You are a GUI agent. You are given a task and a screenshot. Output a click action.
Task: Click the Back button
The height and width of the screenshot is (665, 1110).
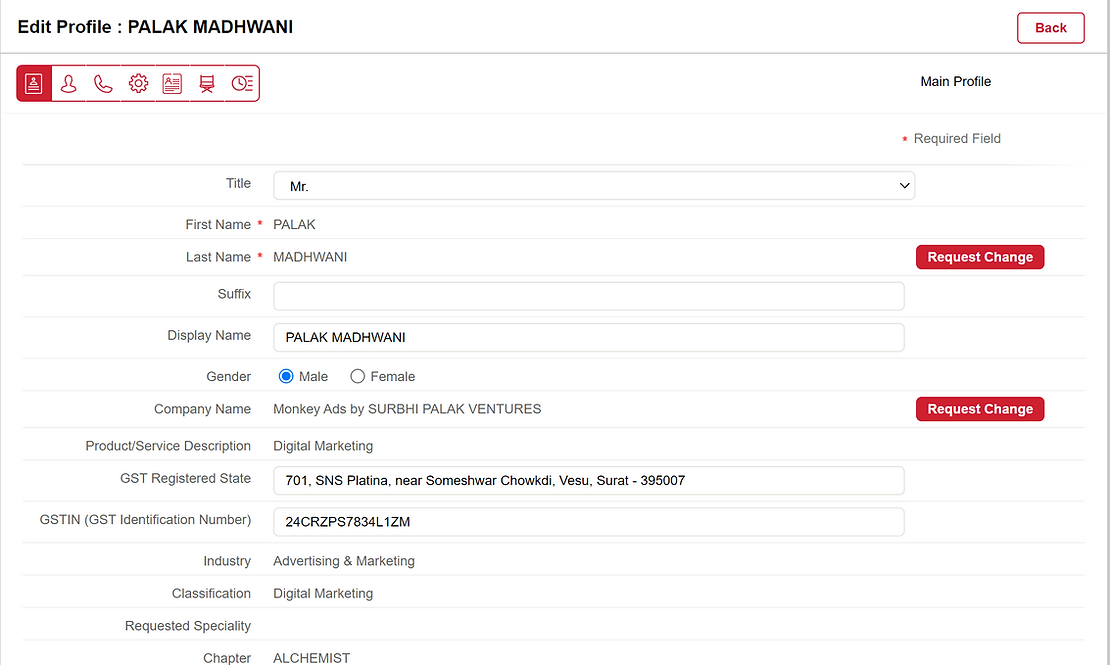tap(1050, 28)
